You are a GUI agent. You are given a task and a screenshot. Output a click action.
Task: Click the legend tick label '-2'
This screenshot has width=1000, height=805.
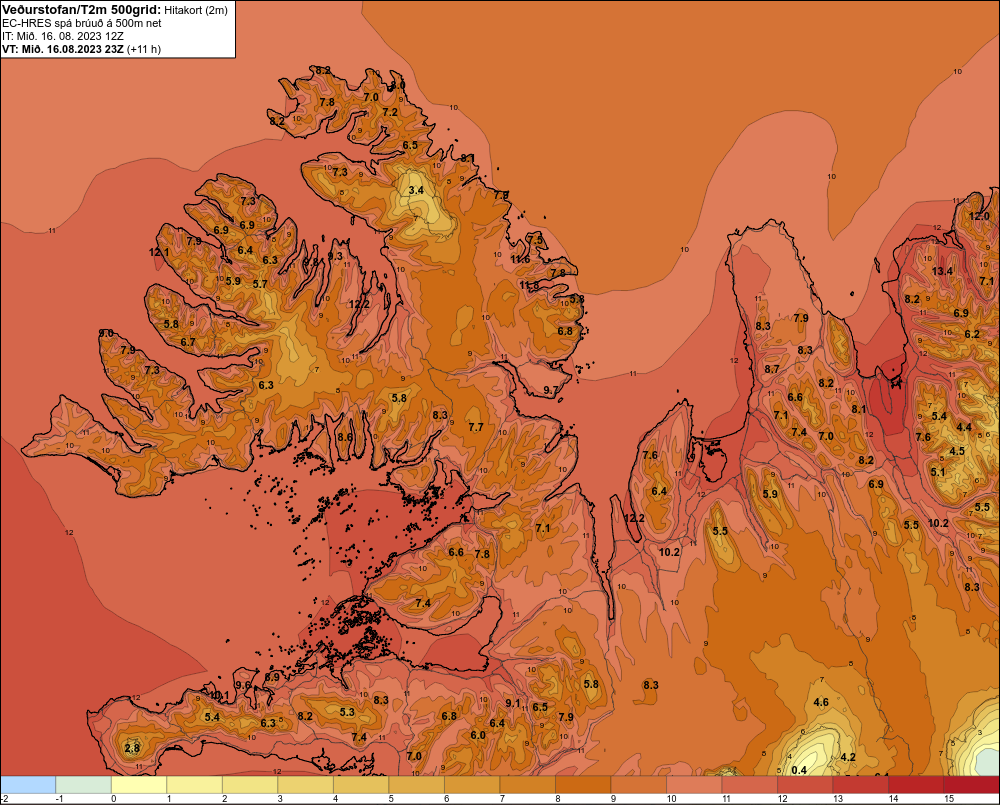click(4, 799)
